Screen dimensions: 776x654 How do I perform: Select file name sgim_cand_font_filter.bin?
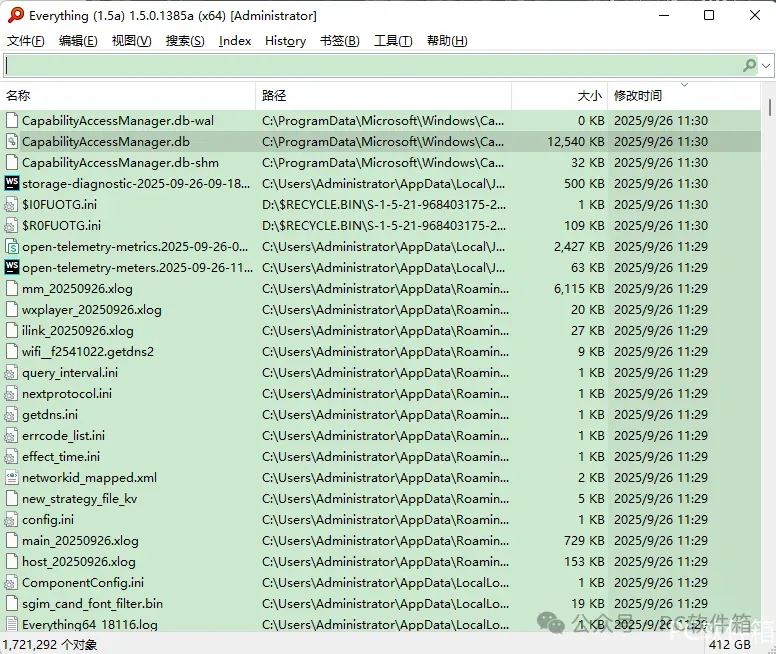[x=92, y=604]
